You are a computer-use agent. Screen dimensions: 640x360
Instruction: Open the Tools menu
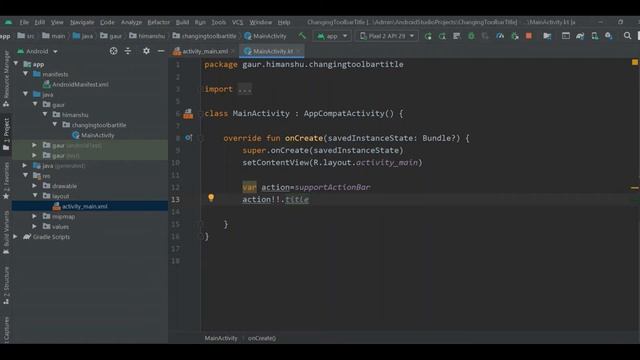tap(218, 22)
